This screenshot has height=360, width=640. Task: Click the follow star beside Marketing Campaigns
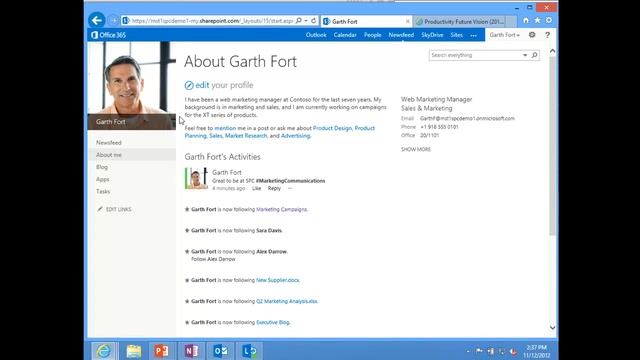point(187,209)
